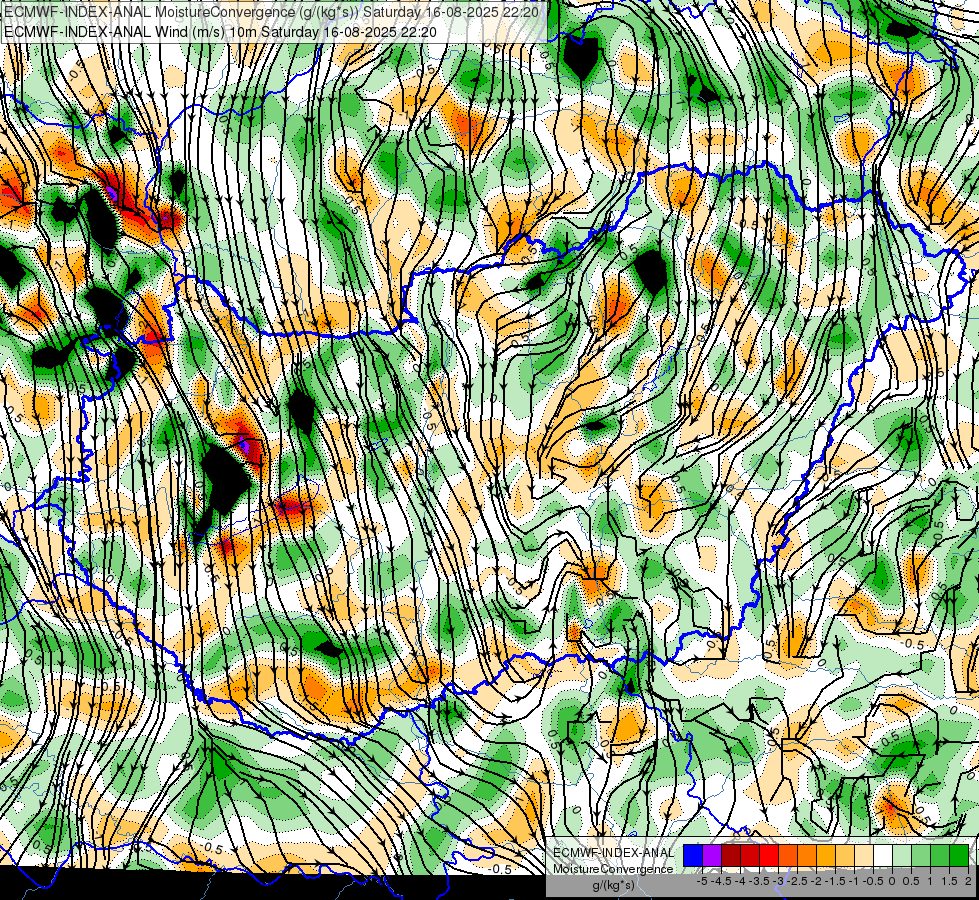Image resolution: width=979 pixels, height=900 pixels.
Task: Click the legend label MoistureConvergence
Action: (x=613, y=869)
